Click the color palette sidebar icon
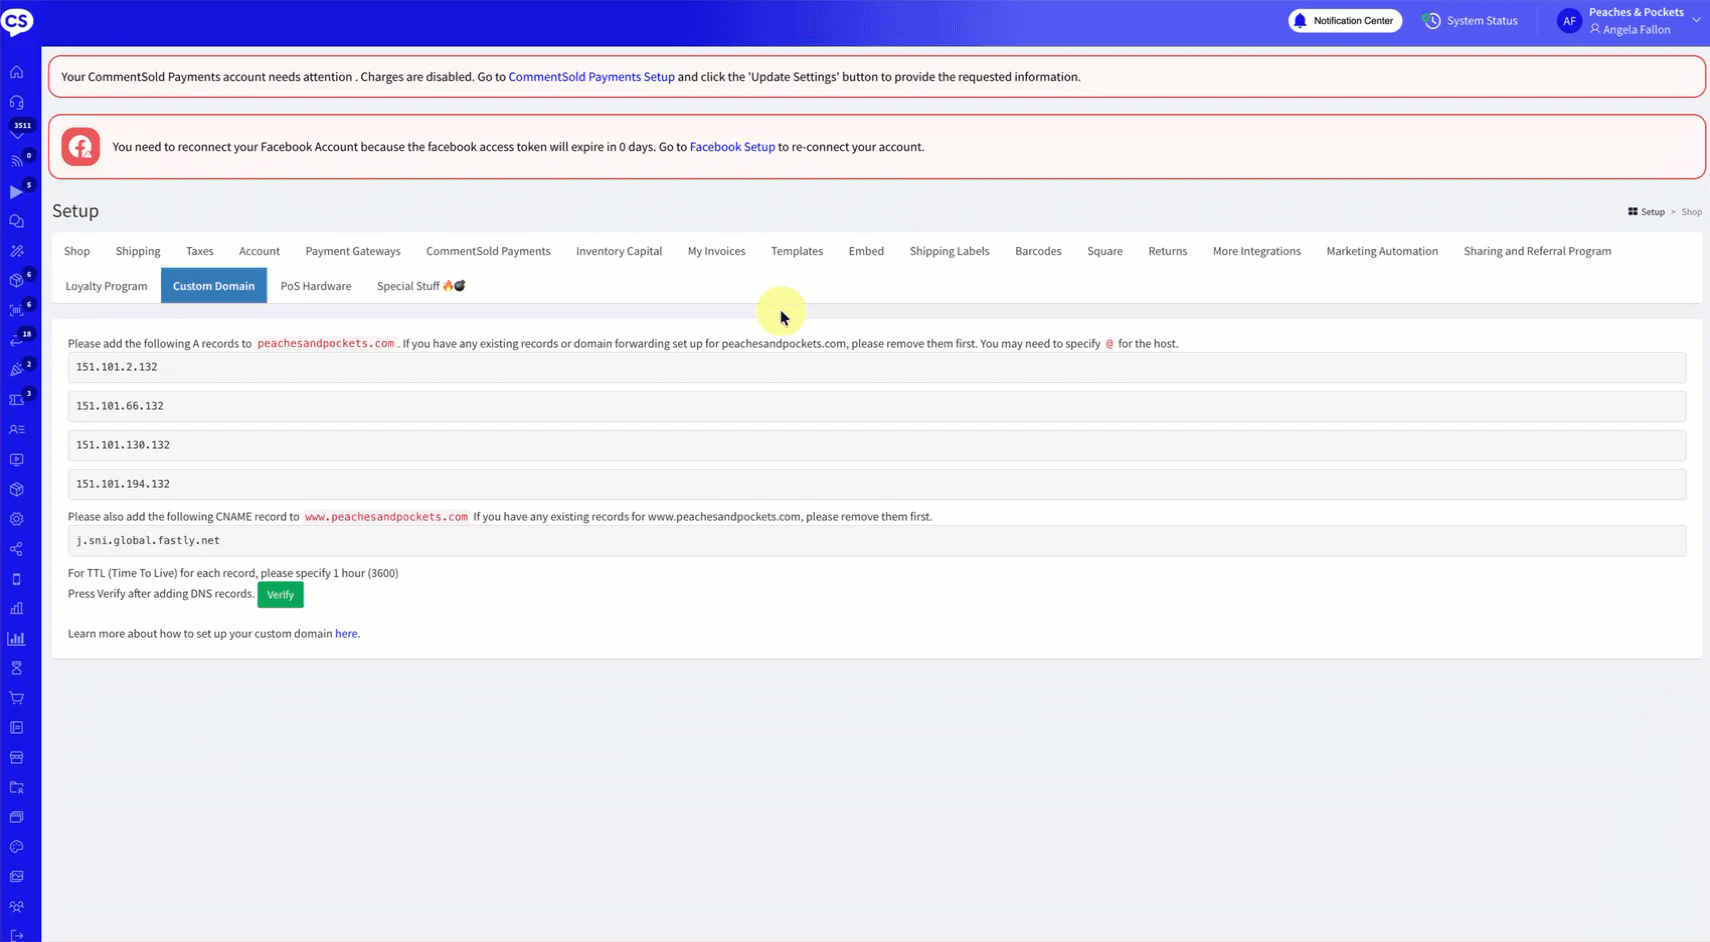Screen dimensions: 1710x942 tap(17, 847)
